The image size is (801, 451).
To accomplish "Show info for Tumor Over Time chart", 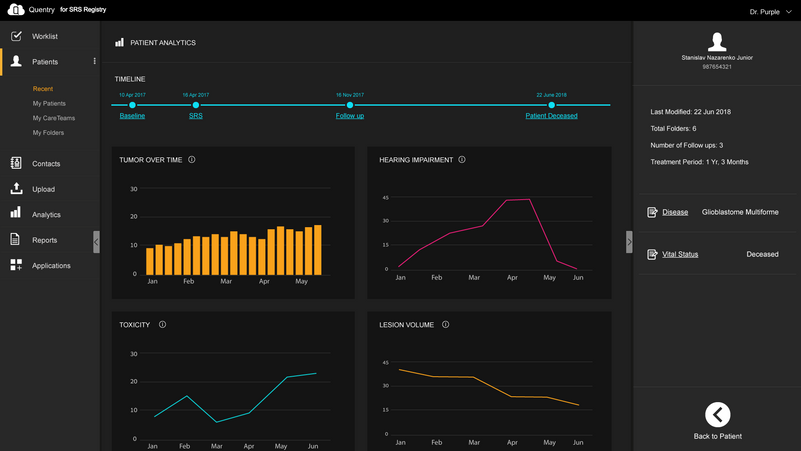I will tap(192, 159).
